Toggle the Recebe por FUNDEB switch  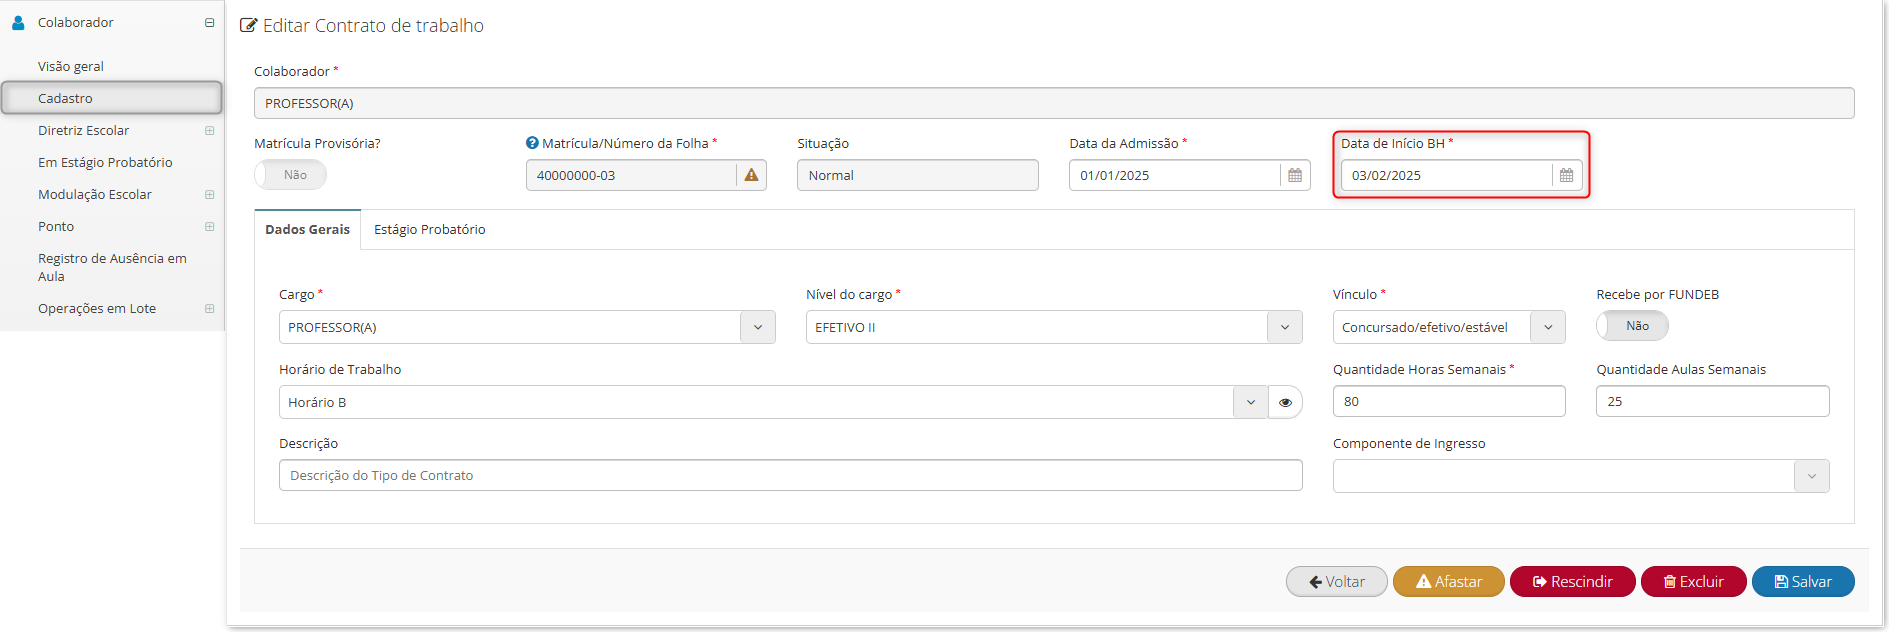[x=1632, y=326]
